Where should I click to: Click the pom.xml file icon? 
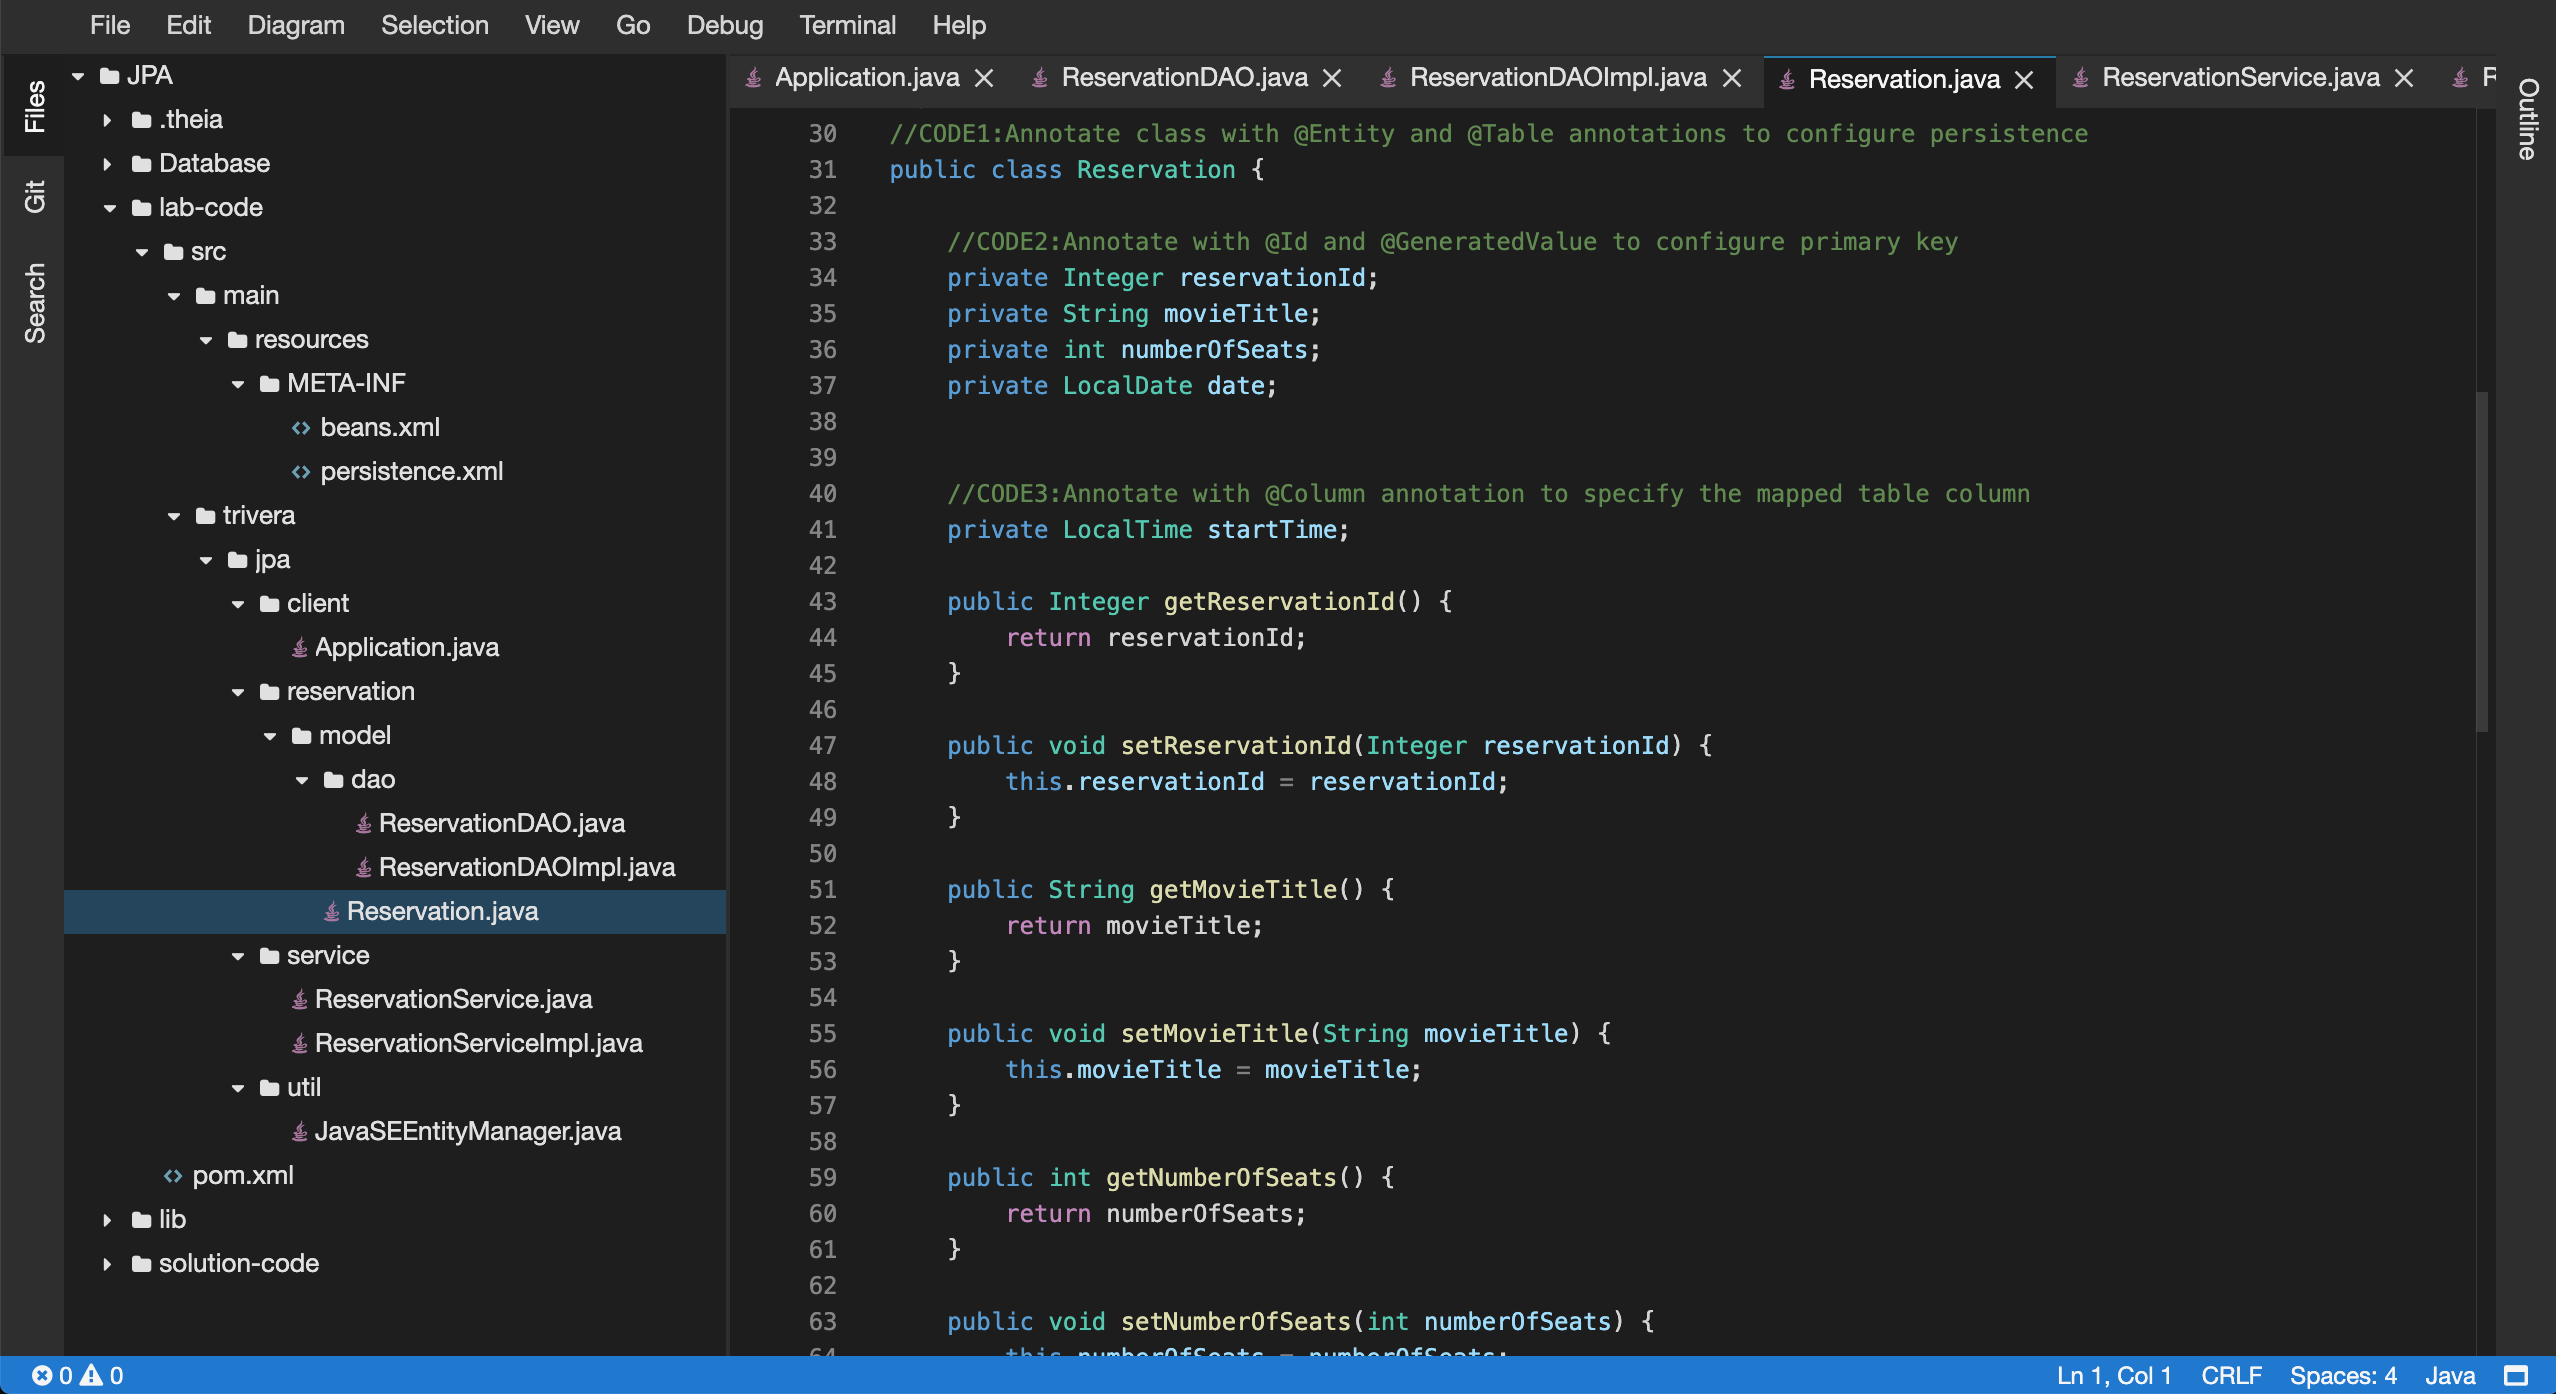click(173, 1176)
